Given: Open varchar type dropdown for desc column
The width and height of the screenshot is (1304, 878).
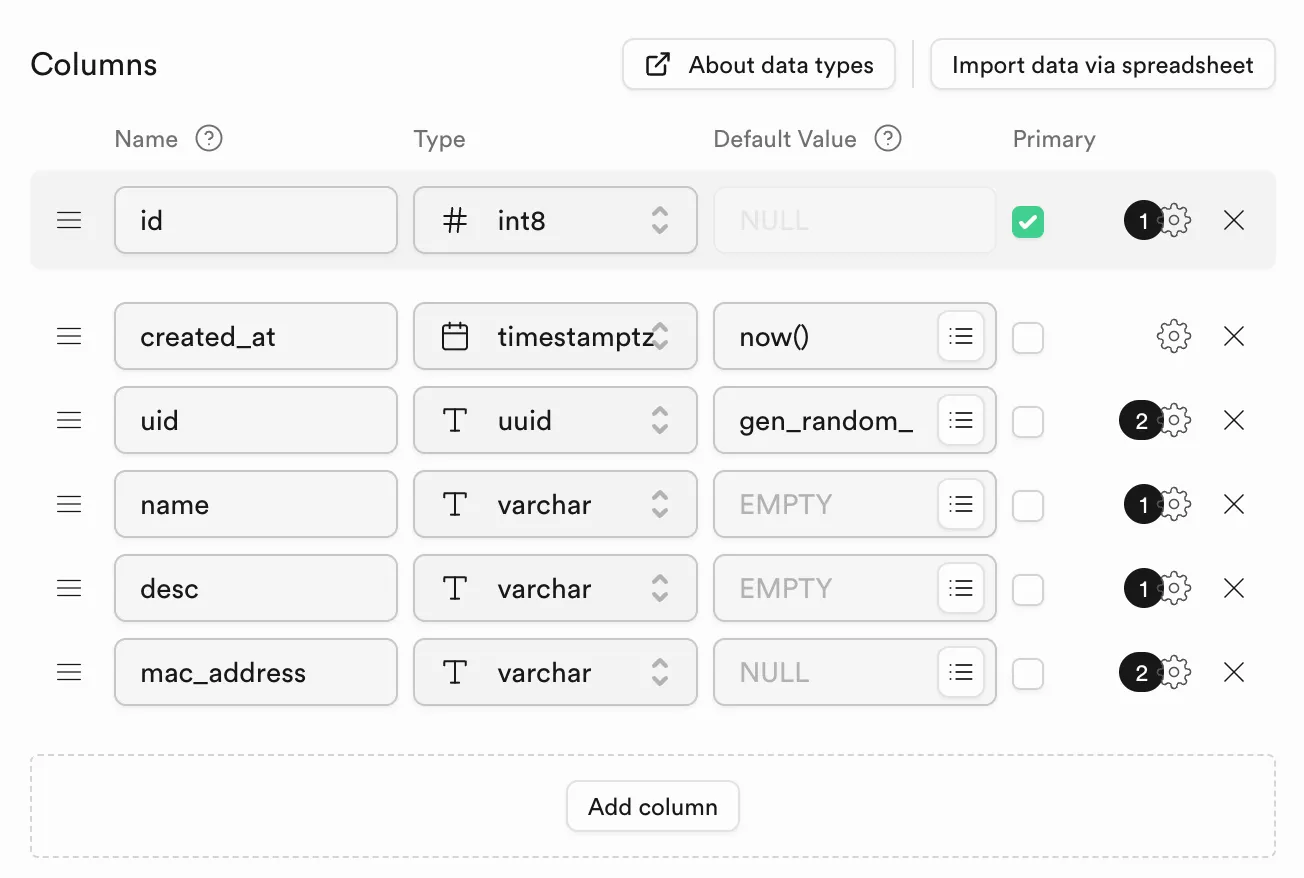Looking at the screenshot, I should (555, 589).
